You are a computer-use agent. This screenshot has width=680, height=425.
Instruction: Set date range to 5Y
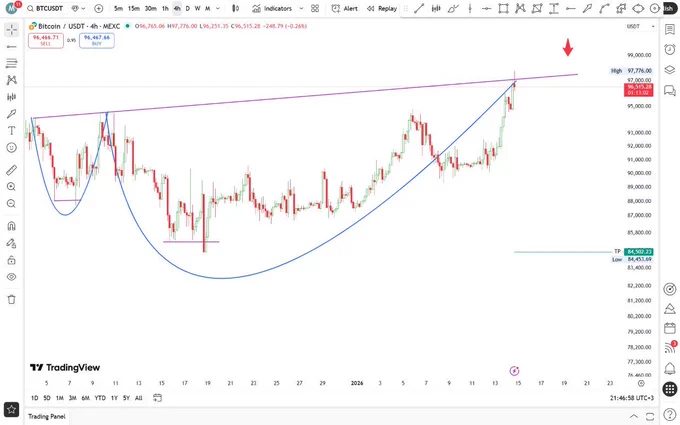[126, 398]
